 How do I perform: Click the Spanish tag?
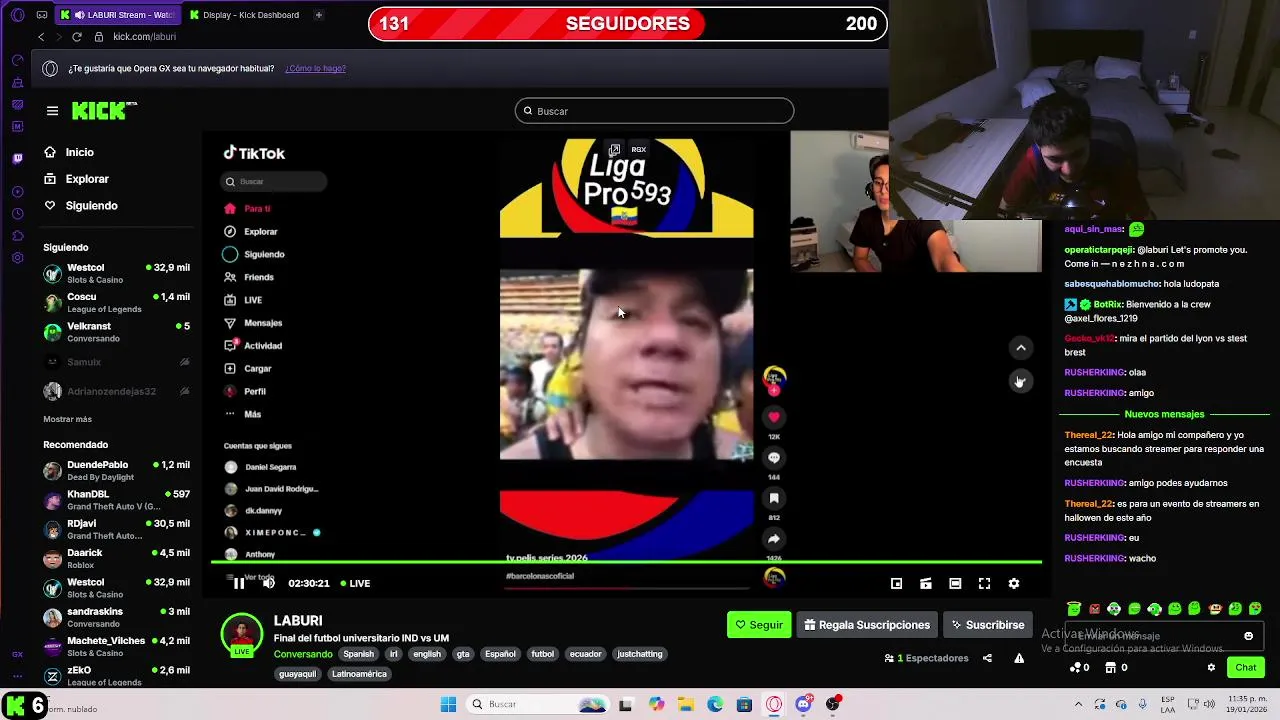pyautogui.click(x=358, y=654)
